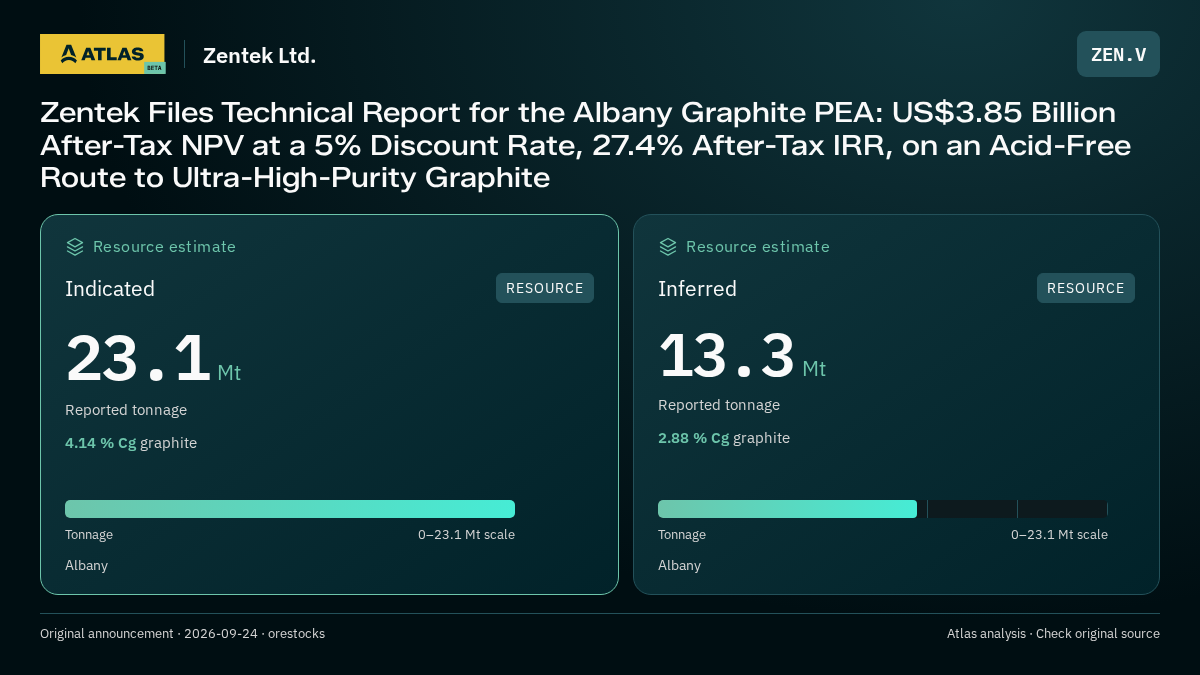Image resolution: width=1200 pixels, height=675 pixels.
Task: Click the BETA tag on Atlas logo
Action: pyautogui.click(x=154, y=68)
